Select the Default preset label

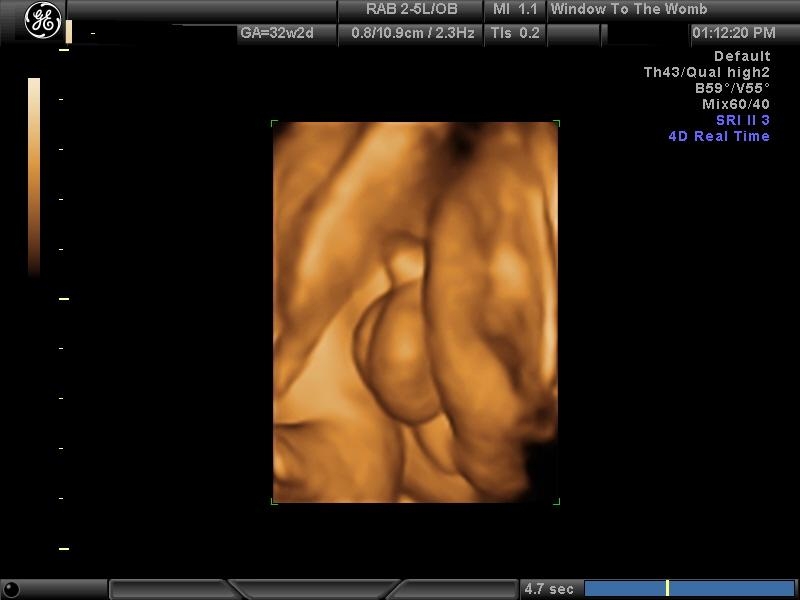(742, 56)
